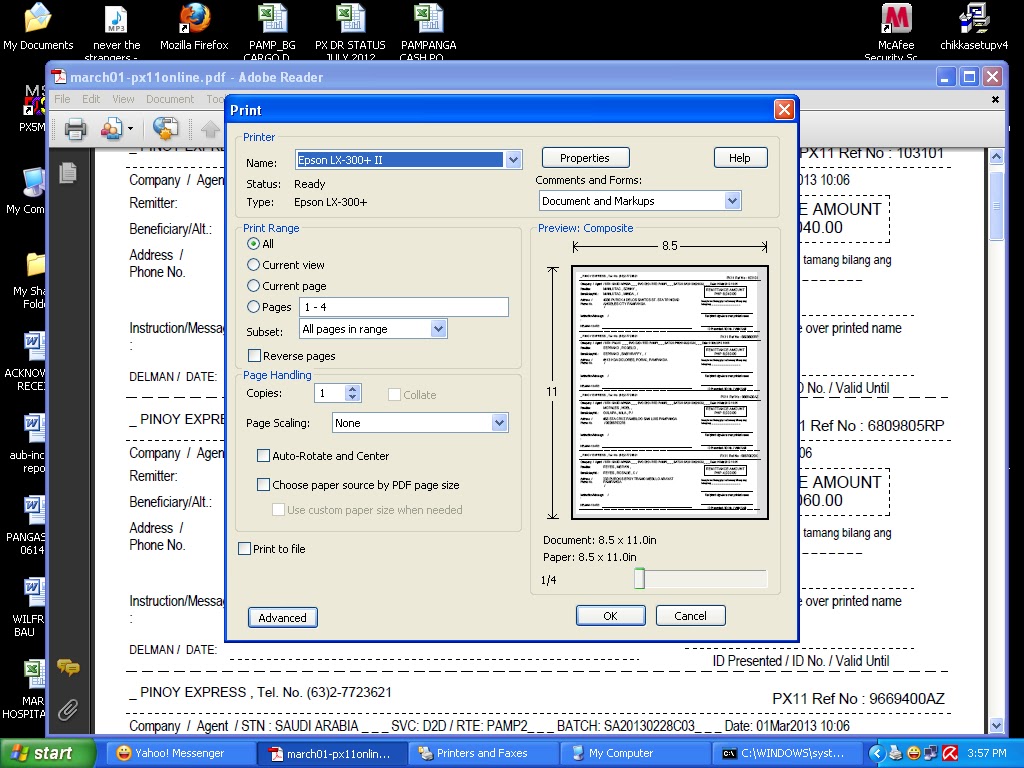
Task: Select the Current view radio button
Action: click(253, 264)
